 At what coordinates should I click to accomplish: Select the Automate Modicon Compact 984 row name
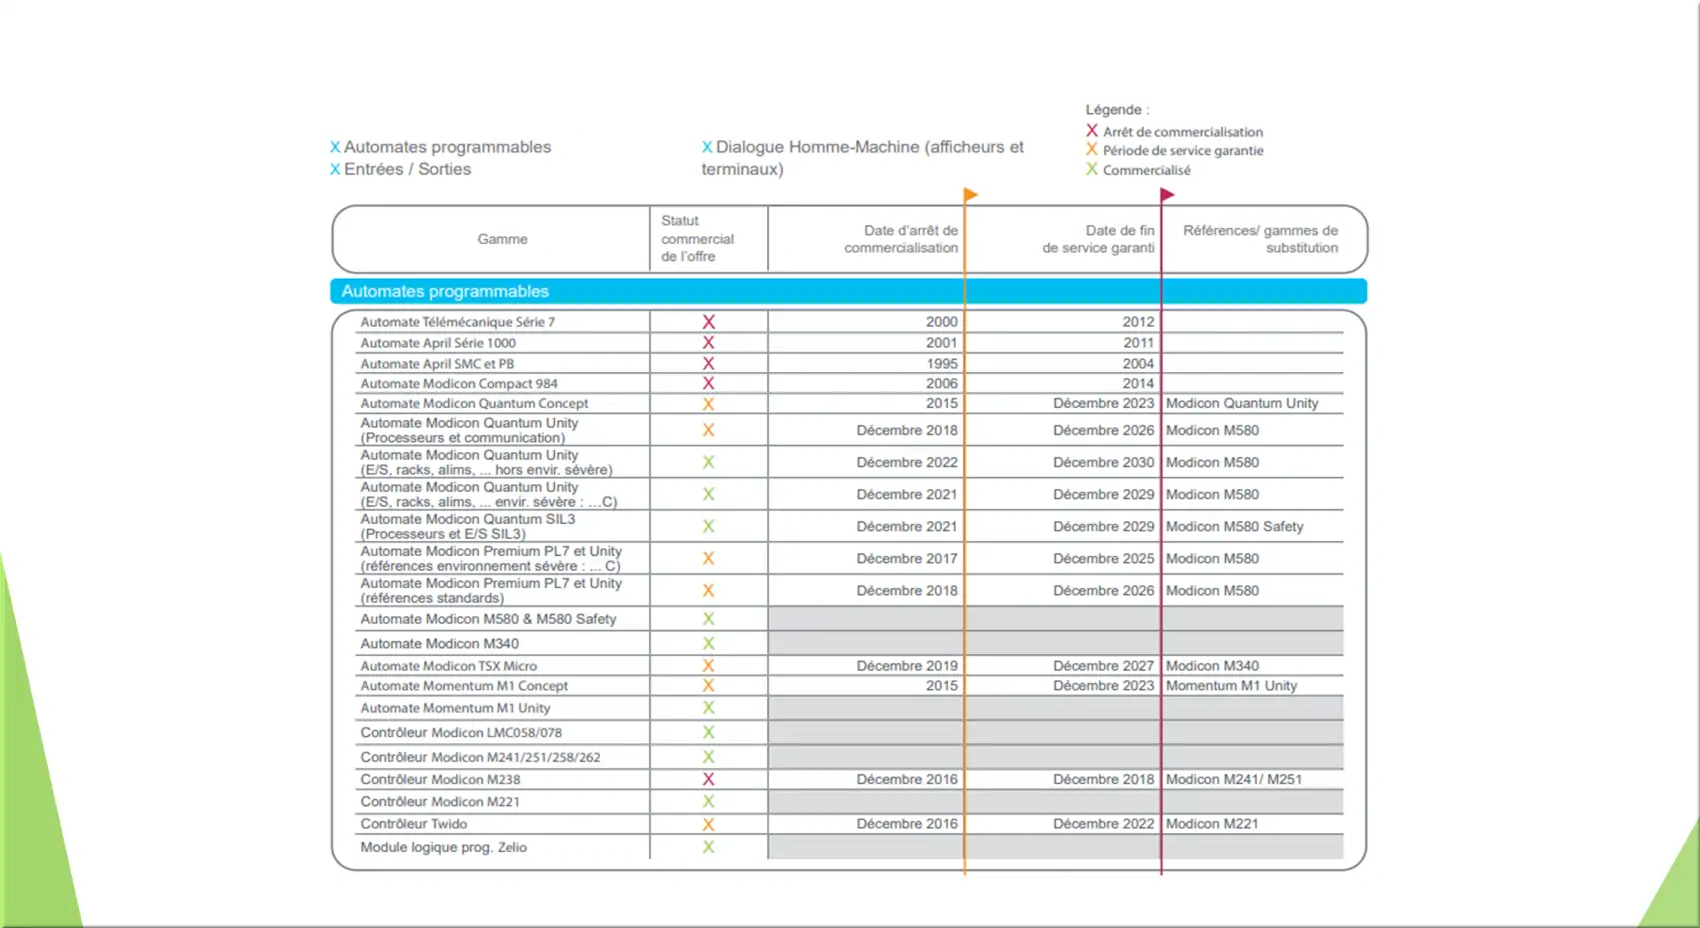tap(459, 384)
